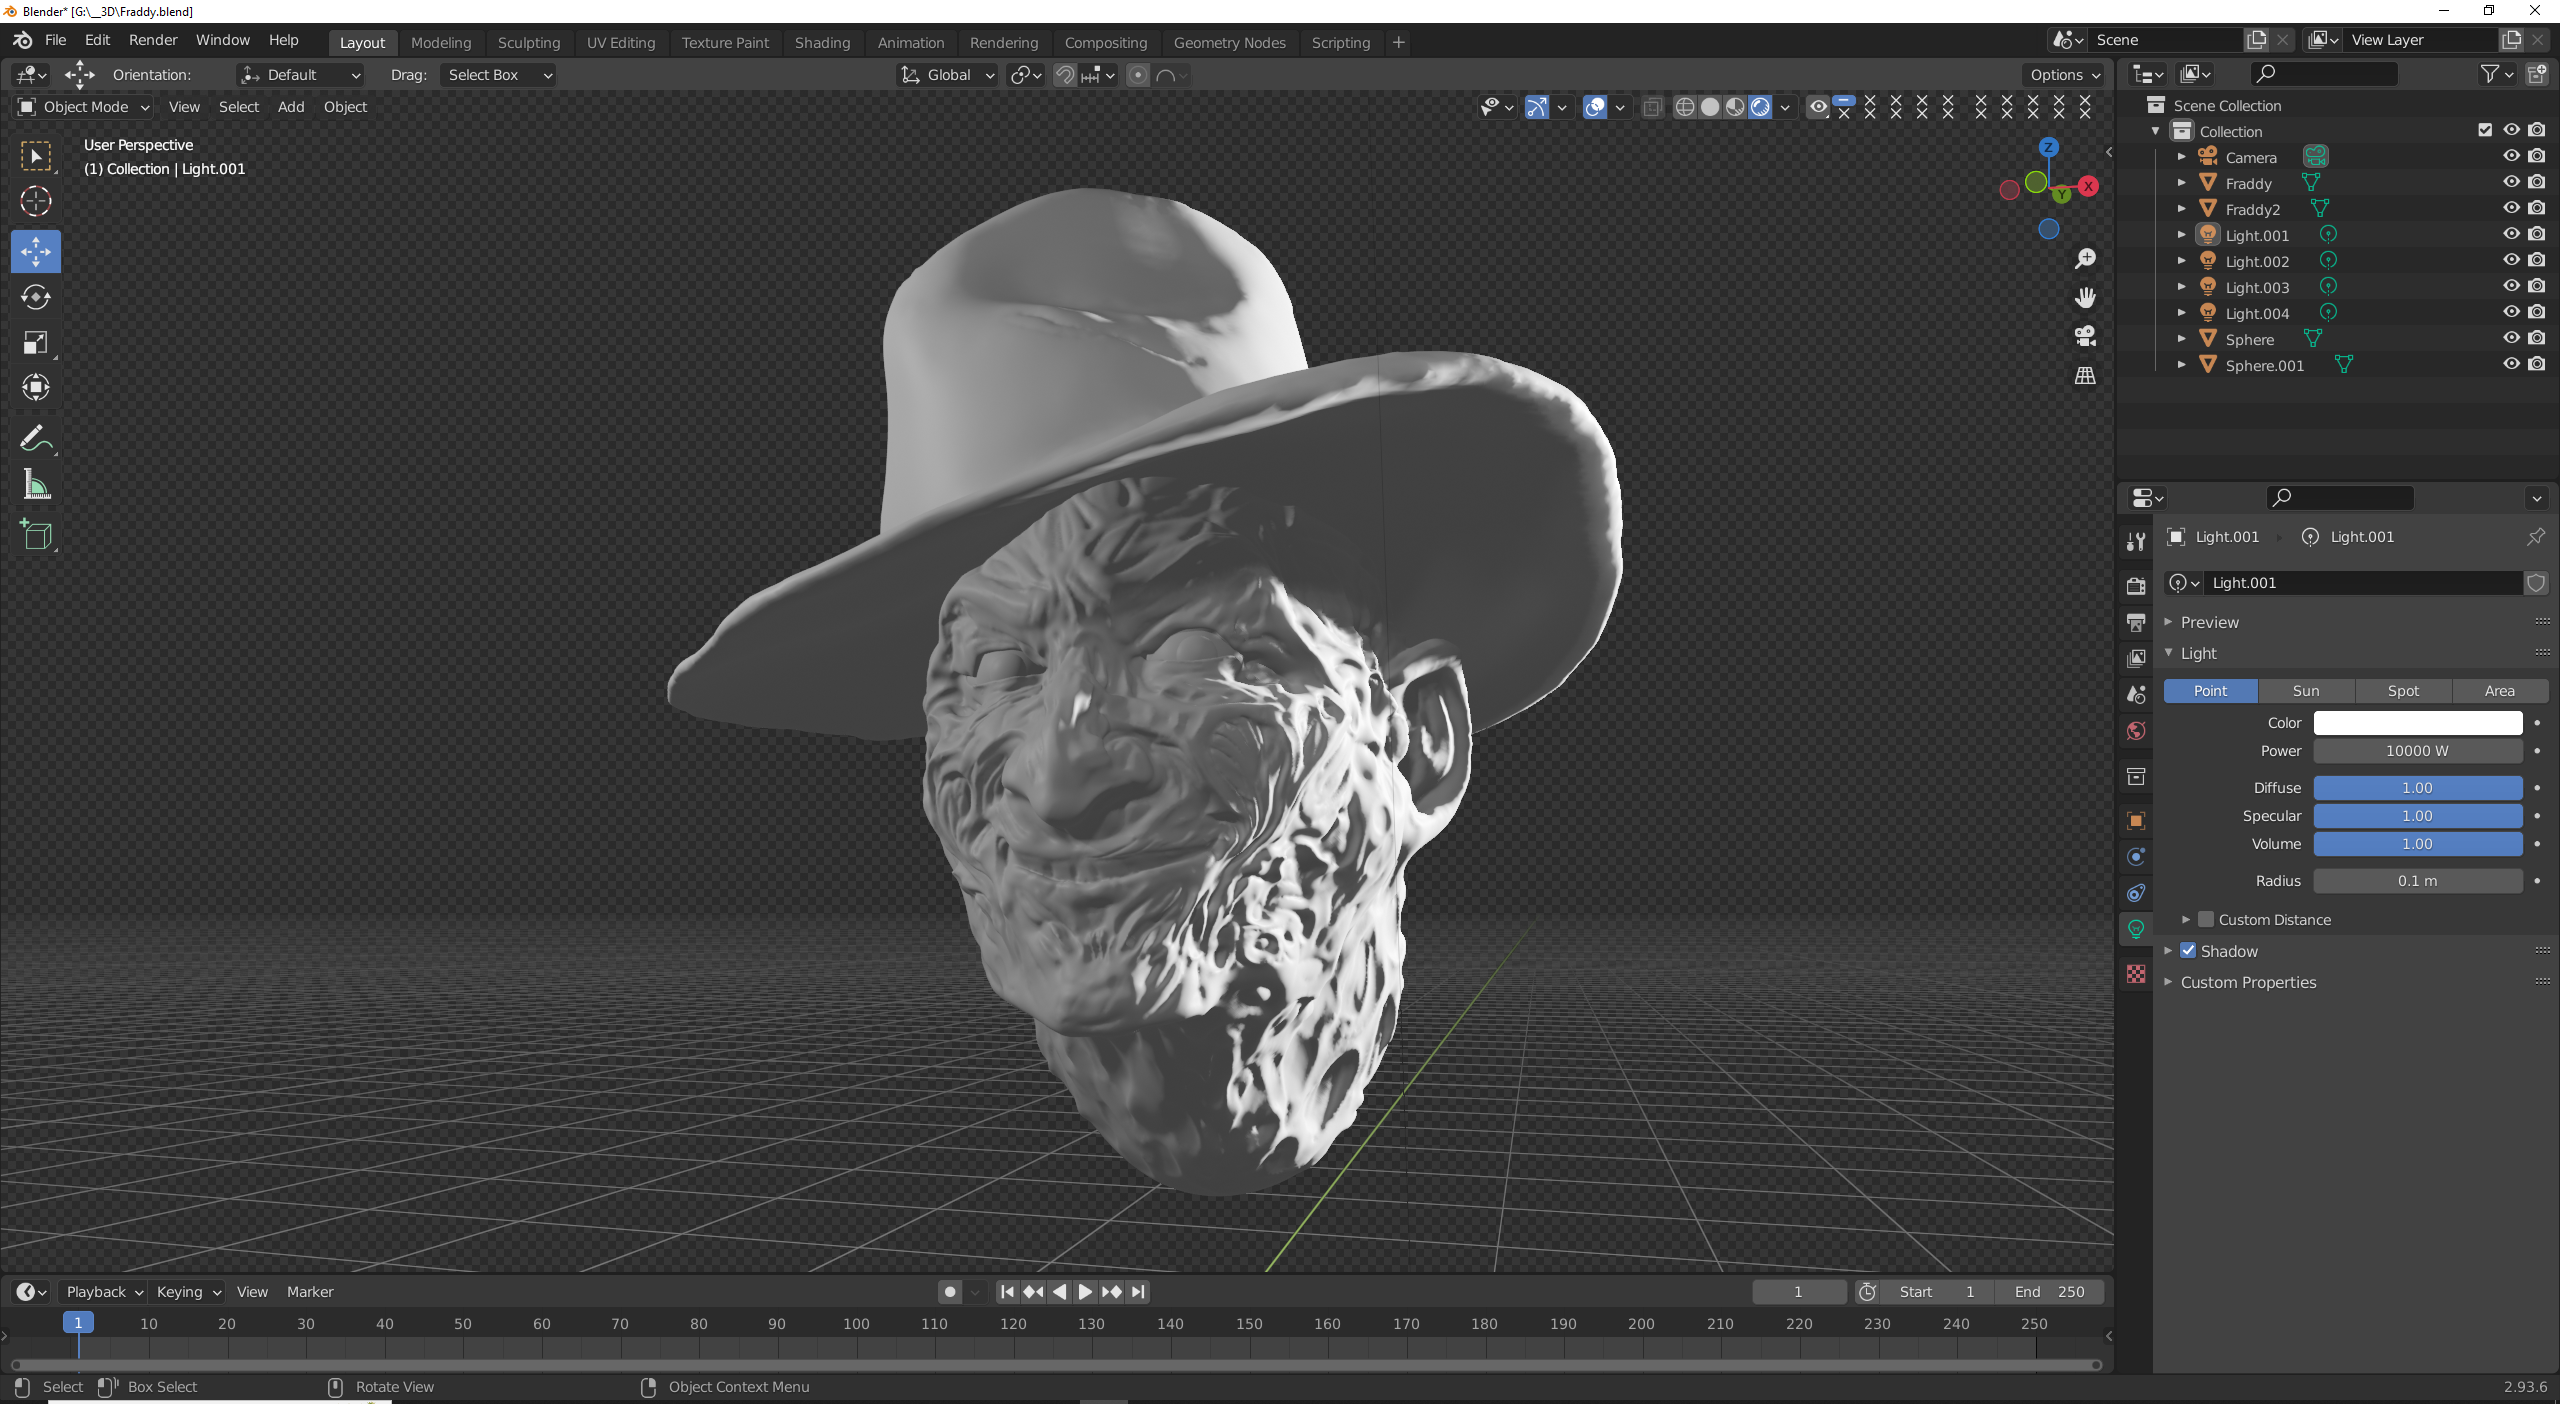Open Tool properties tab
The height and width of the screenshot is (1404, 2560).
point(2136,541)
